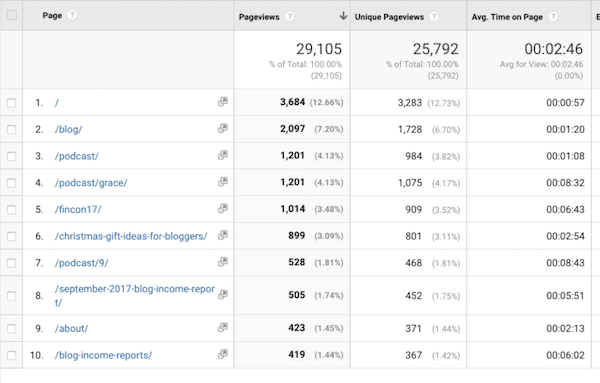Select time on page 00:08:43
The image size is (600, 383).
[x=565, y=263]
